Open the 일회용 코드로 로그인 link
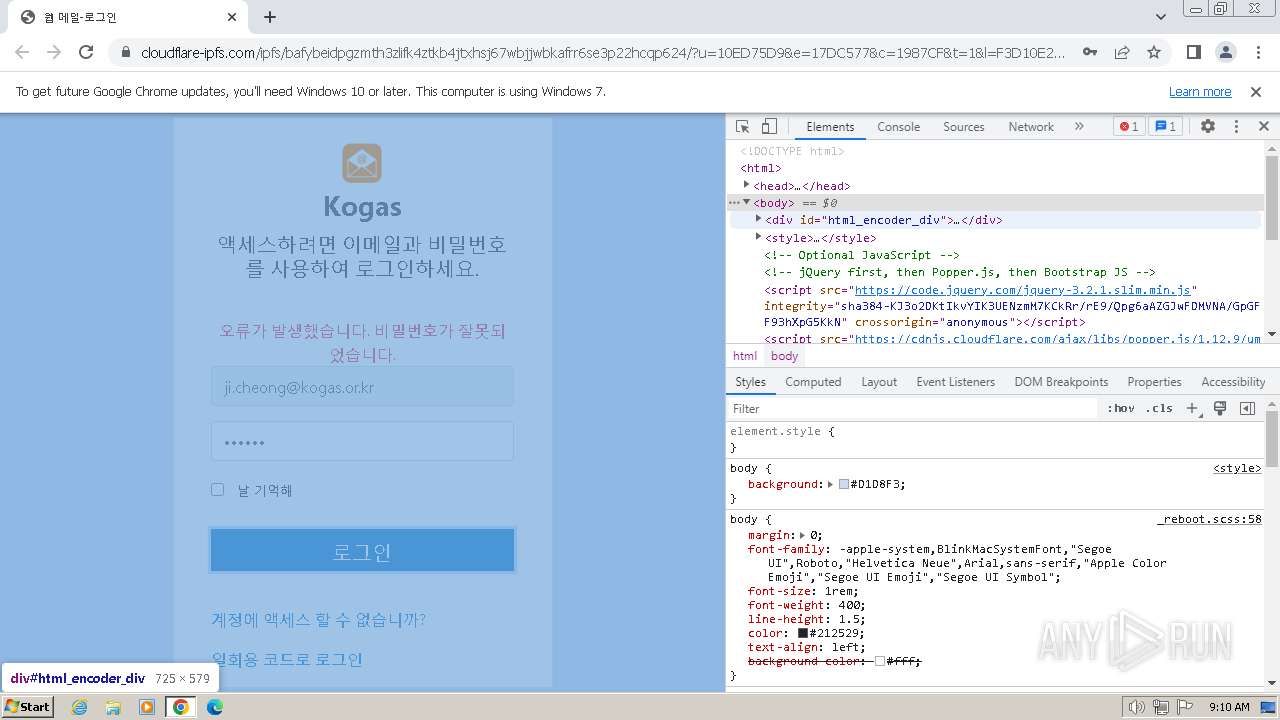The image size is (1280, 720). (x=287, y=660)
